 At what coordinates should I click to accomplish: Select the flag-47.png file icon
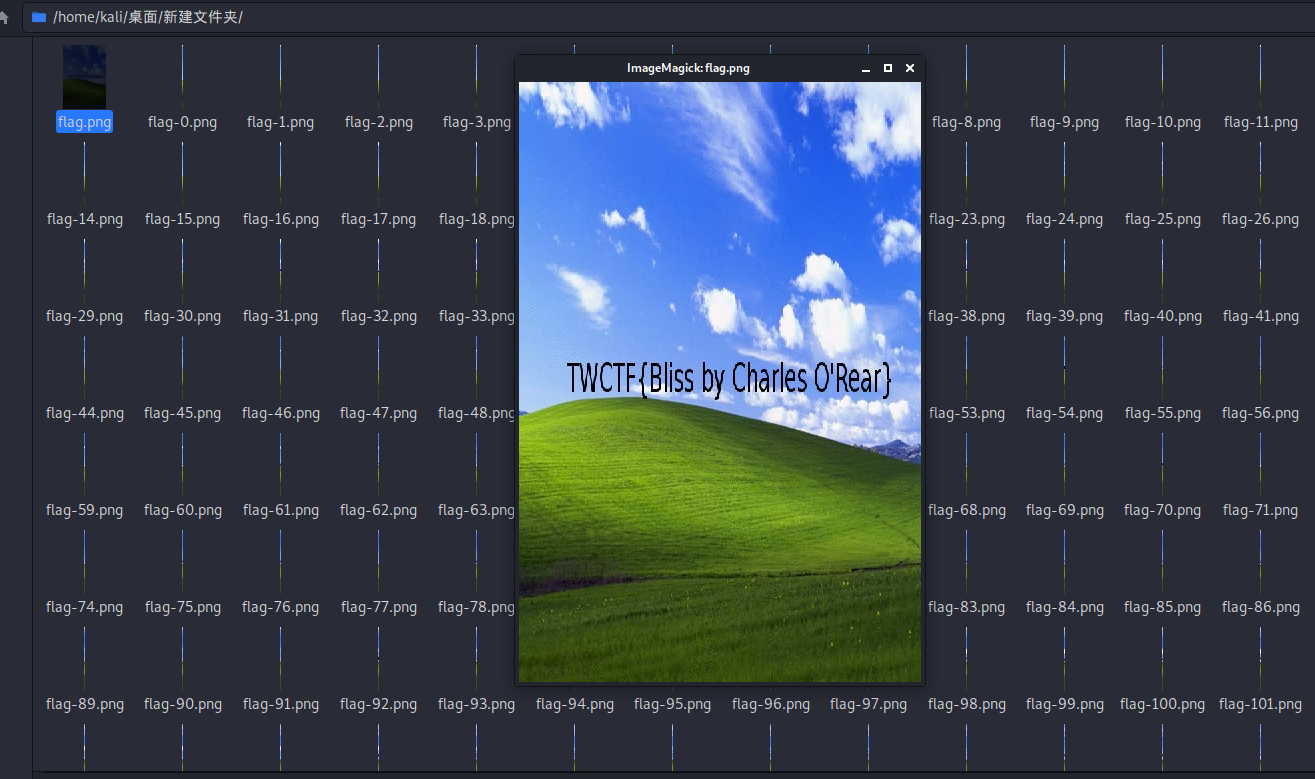[x=378, y=368]
